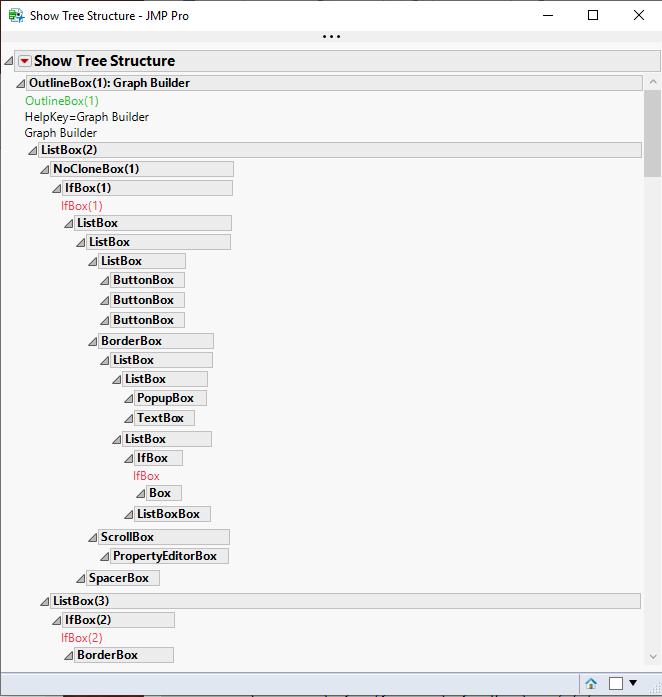Open the arrange windows dropdown arrow at bottom right

click(x=633, y=683)
